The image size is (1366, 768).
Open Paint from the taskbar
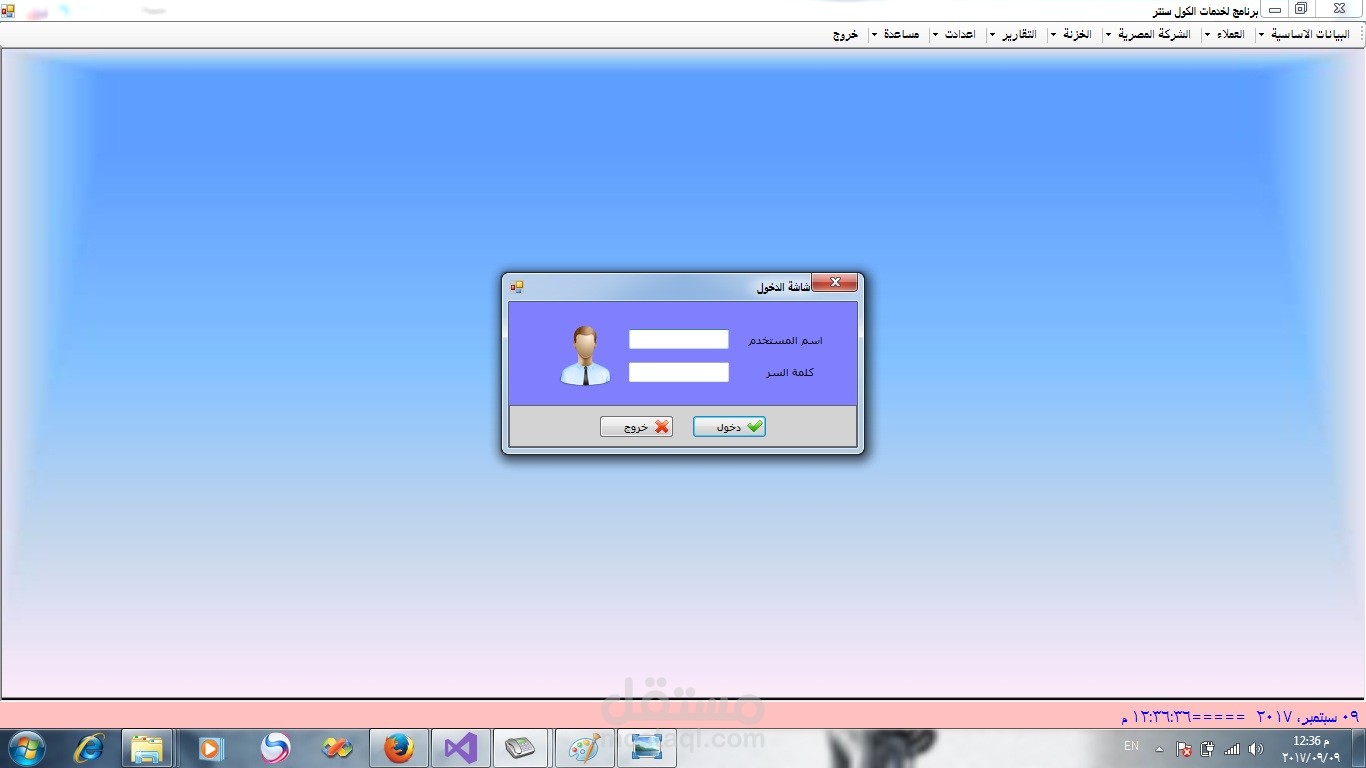584,748
